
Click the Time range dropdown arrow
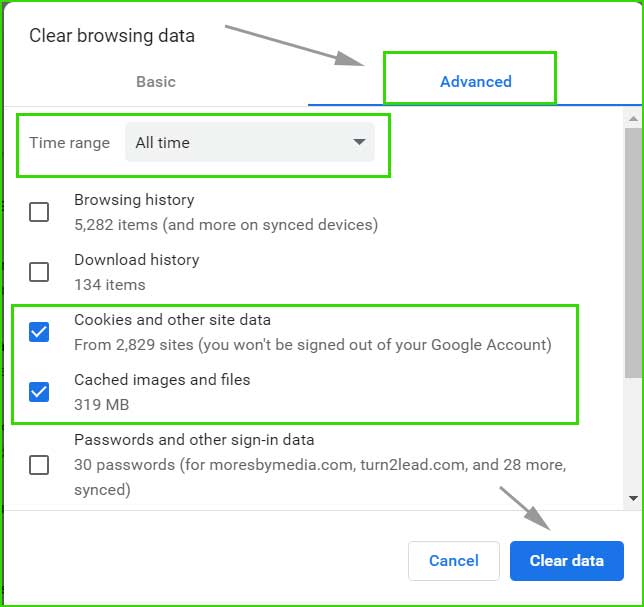click(x=359, y=142)
